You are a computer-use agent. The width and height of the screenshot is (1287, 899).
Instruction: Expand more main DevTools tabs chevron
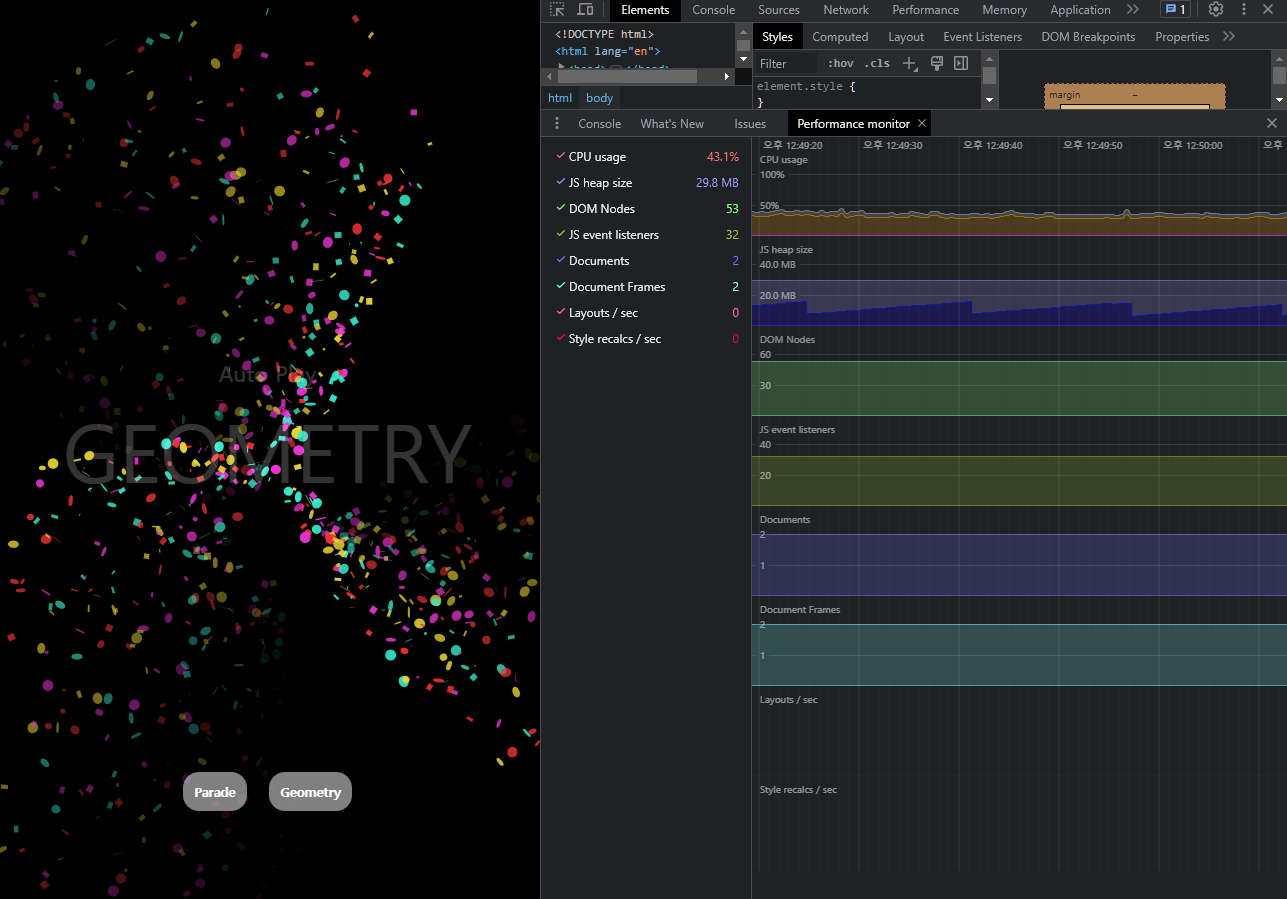[x=1133, y=10]
